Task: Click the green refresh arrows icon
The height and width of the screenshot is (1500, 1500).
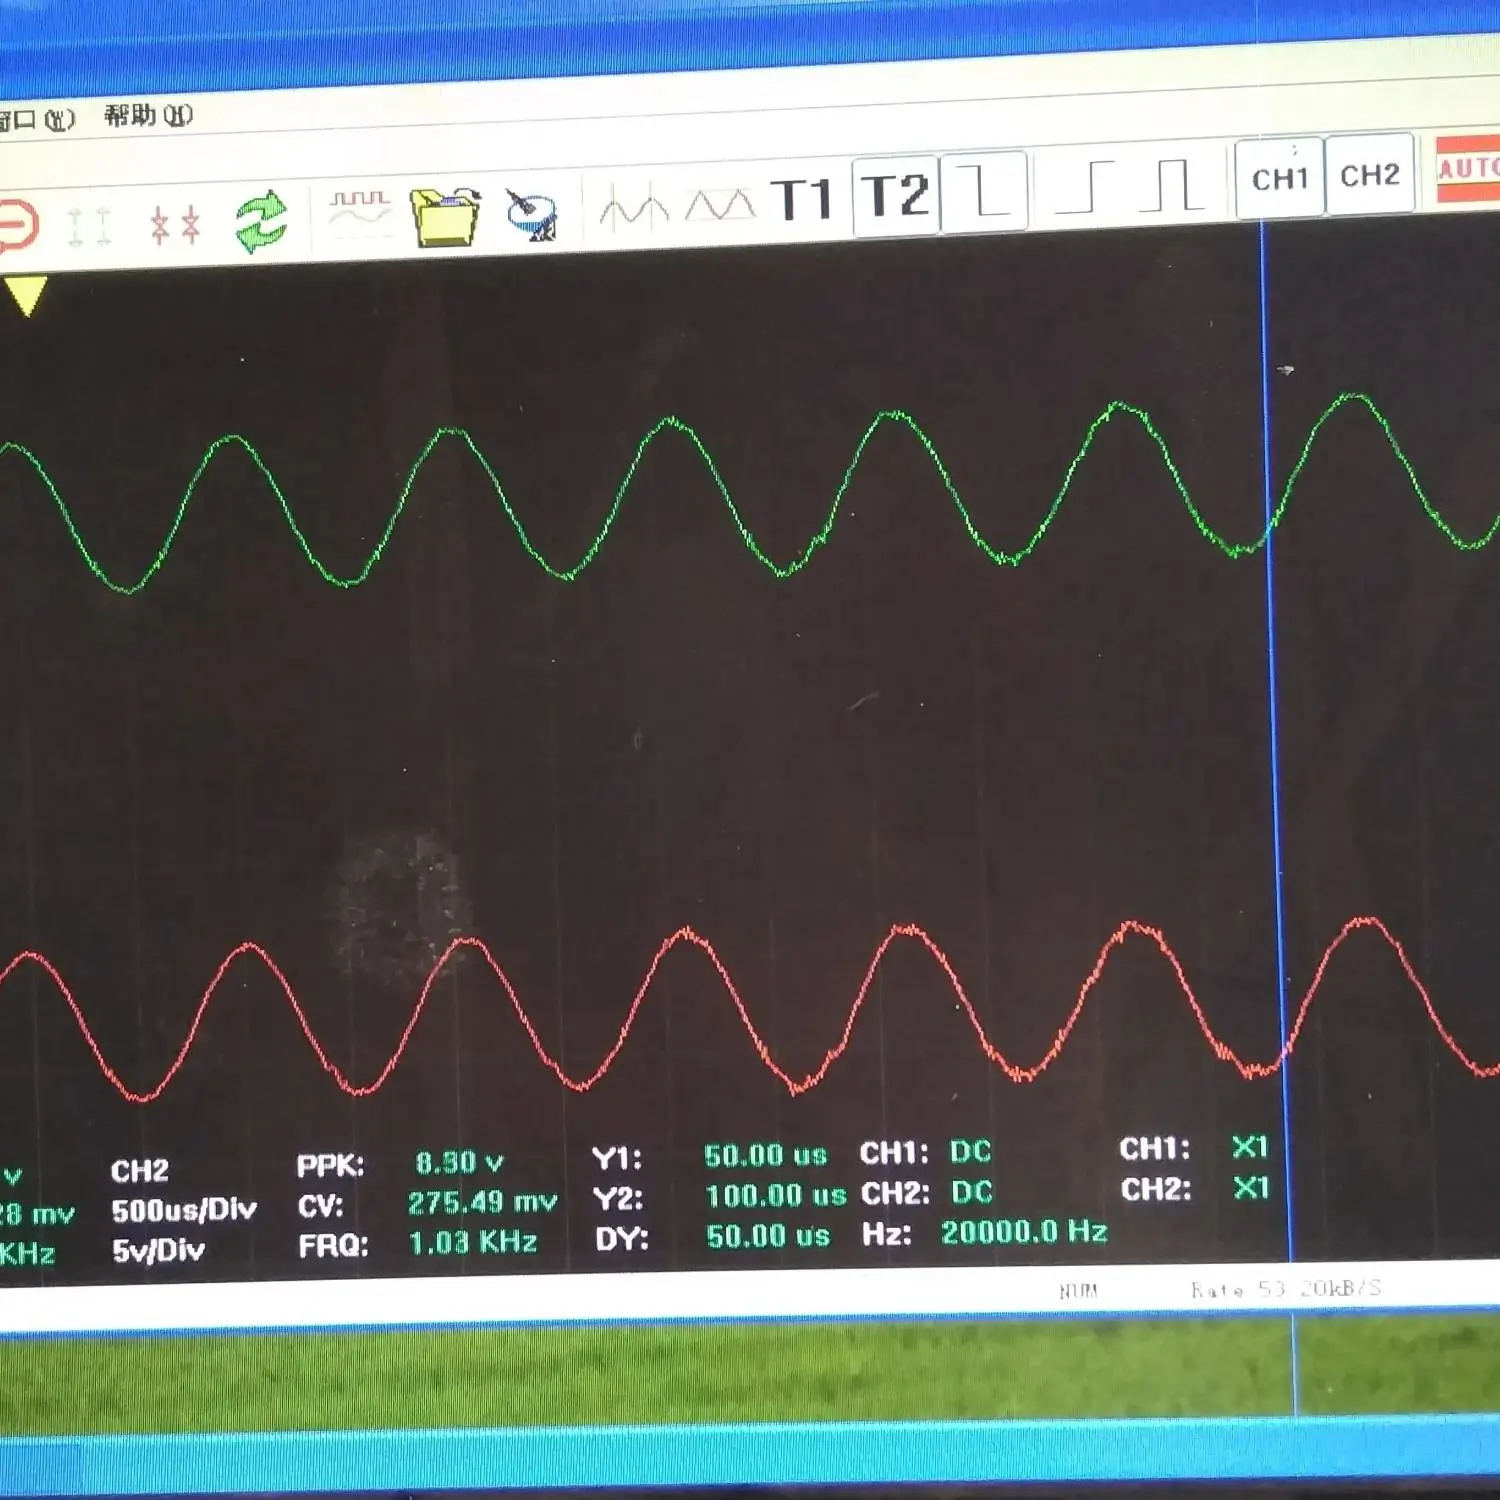Action: [261, 221]
